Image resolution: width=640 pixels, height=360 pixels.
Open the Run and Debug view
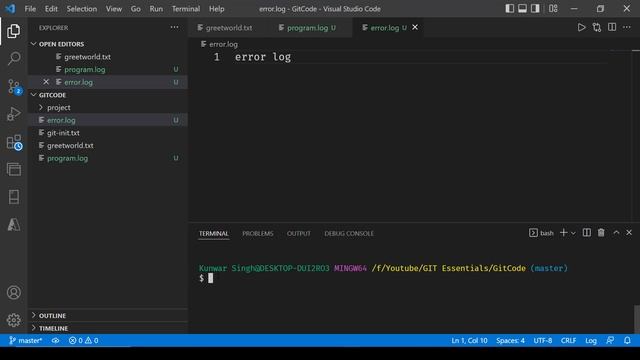(x=13, y=114)
